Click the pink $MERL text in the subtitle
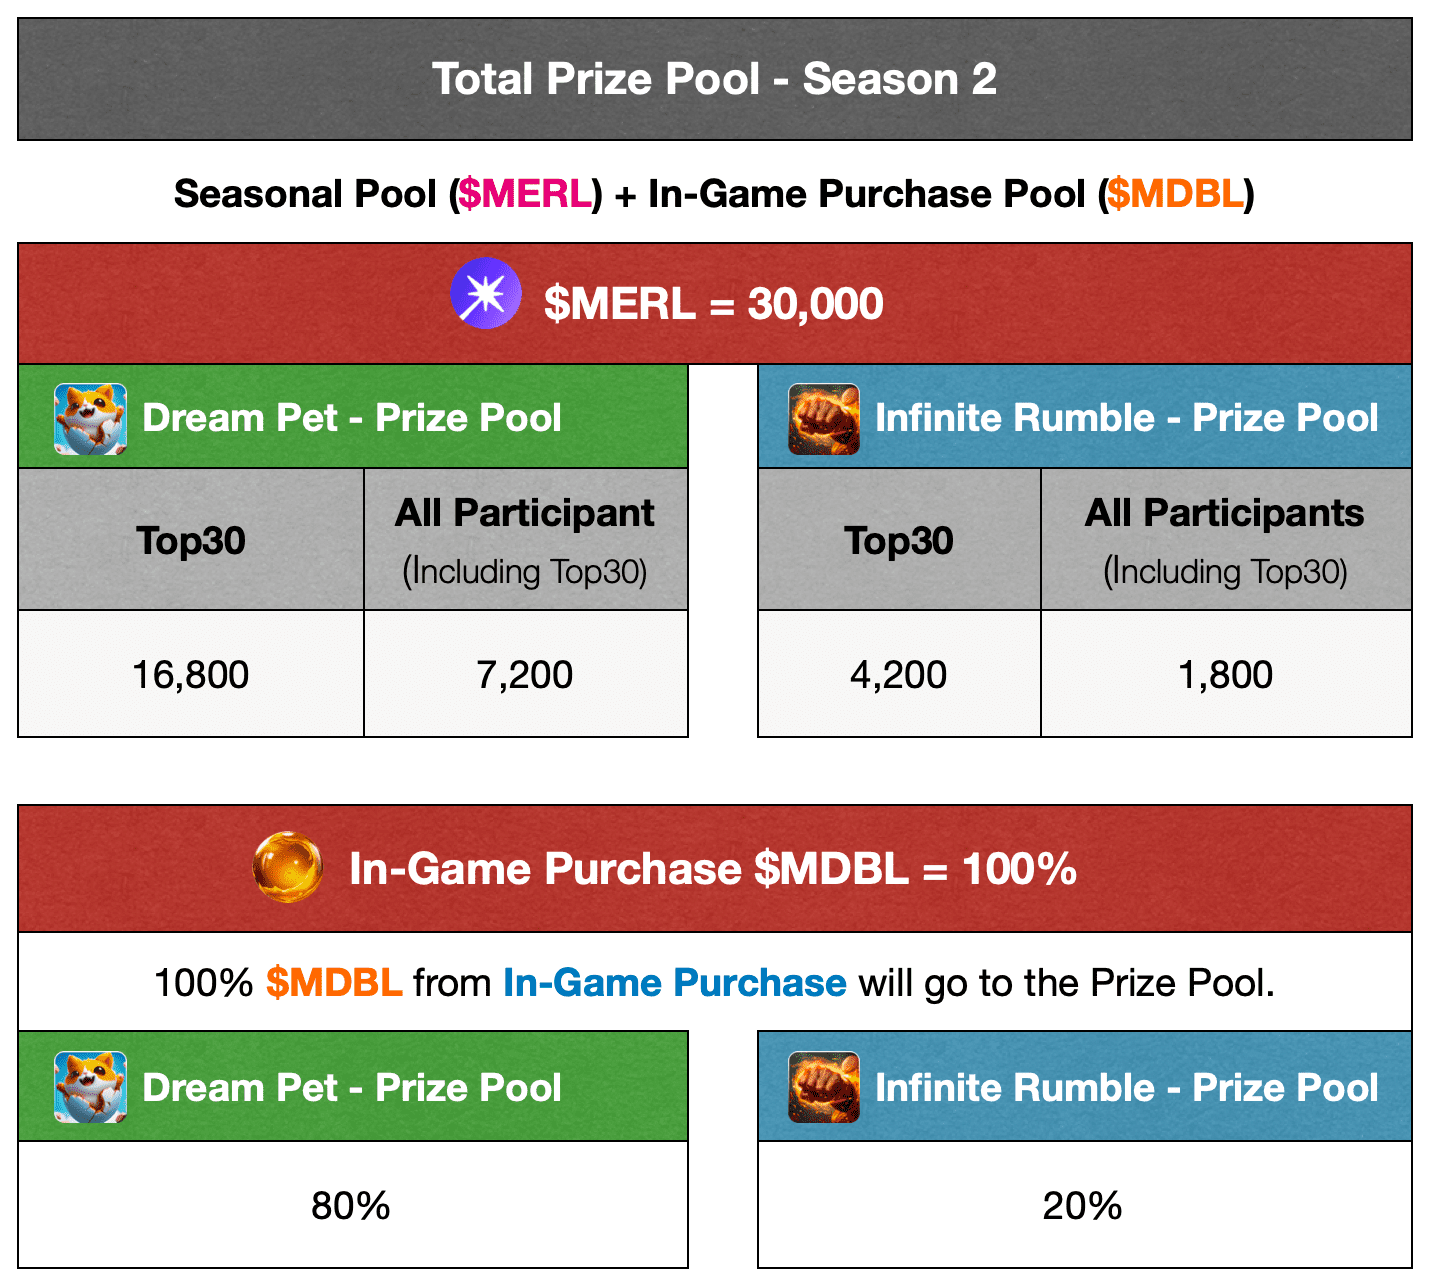This screenshot has height=1288, width=1432. click(x=525, y=194)
